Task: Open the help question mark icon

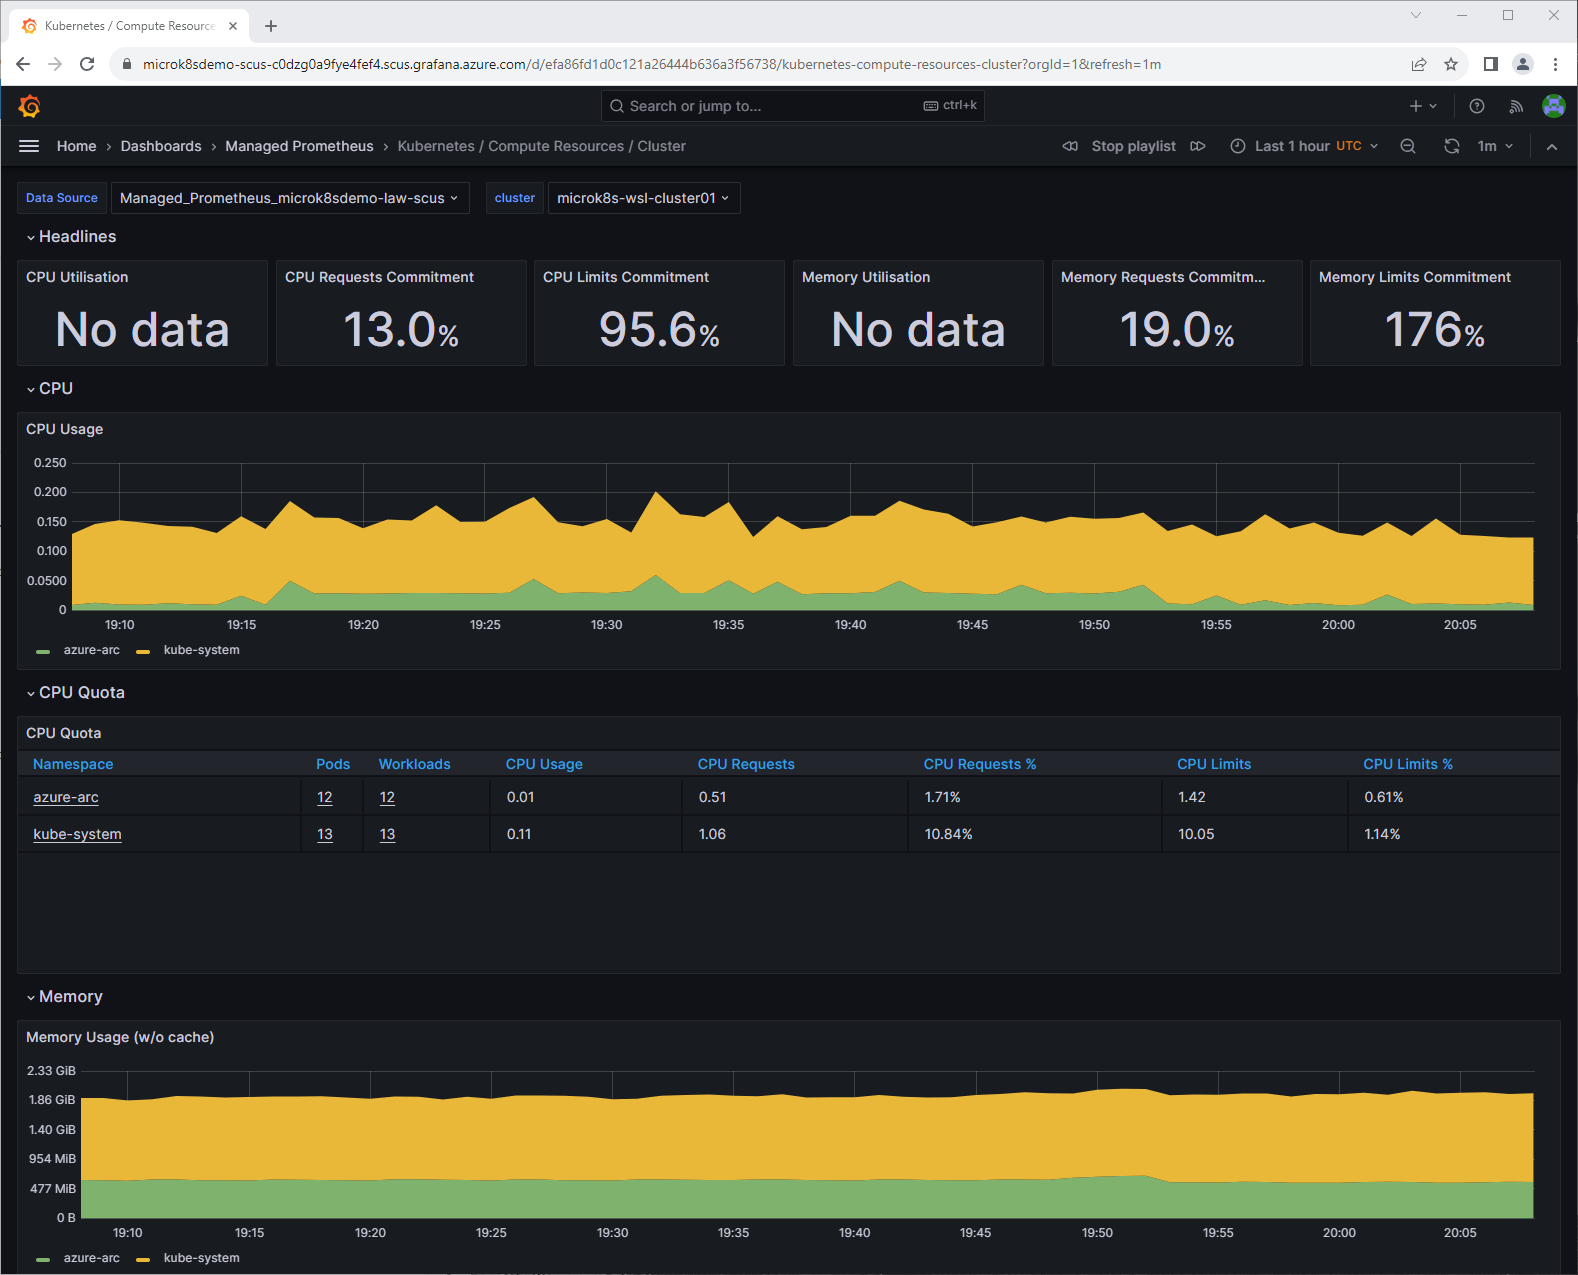Action: 1476,106
